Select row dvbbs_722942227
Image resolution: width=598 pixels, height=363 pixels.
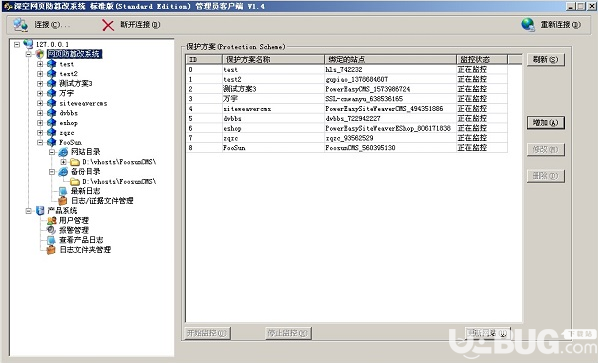[x=347, y=119]
